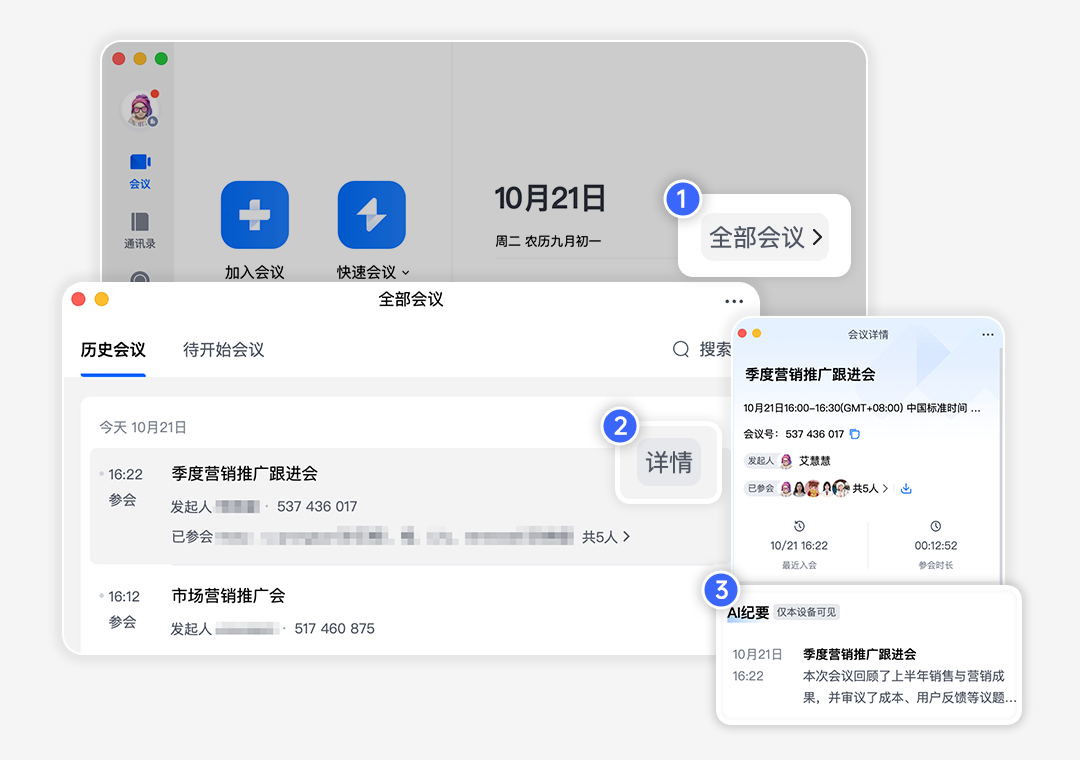Screen dimensions: 1080x760
Task: Switch to the 历史会议 tab
Action: click(113, 350)
